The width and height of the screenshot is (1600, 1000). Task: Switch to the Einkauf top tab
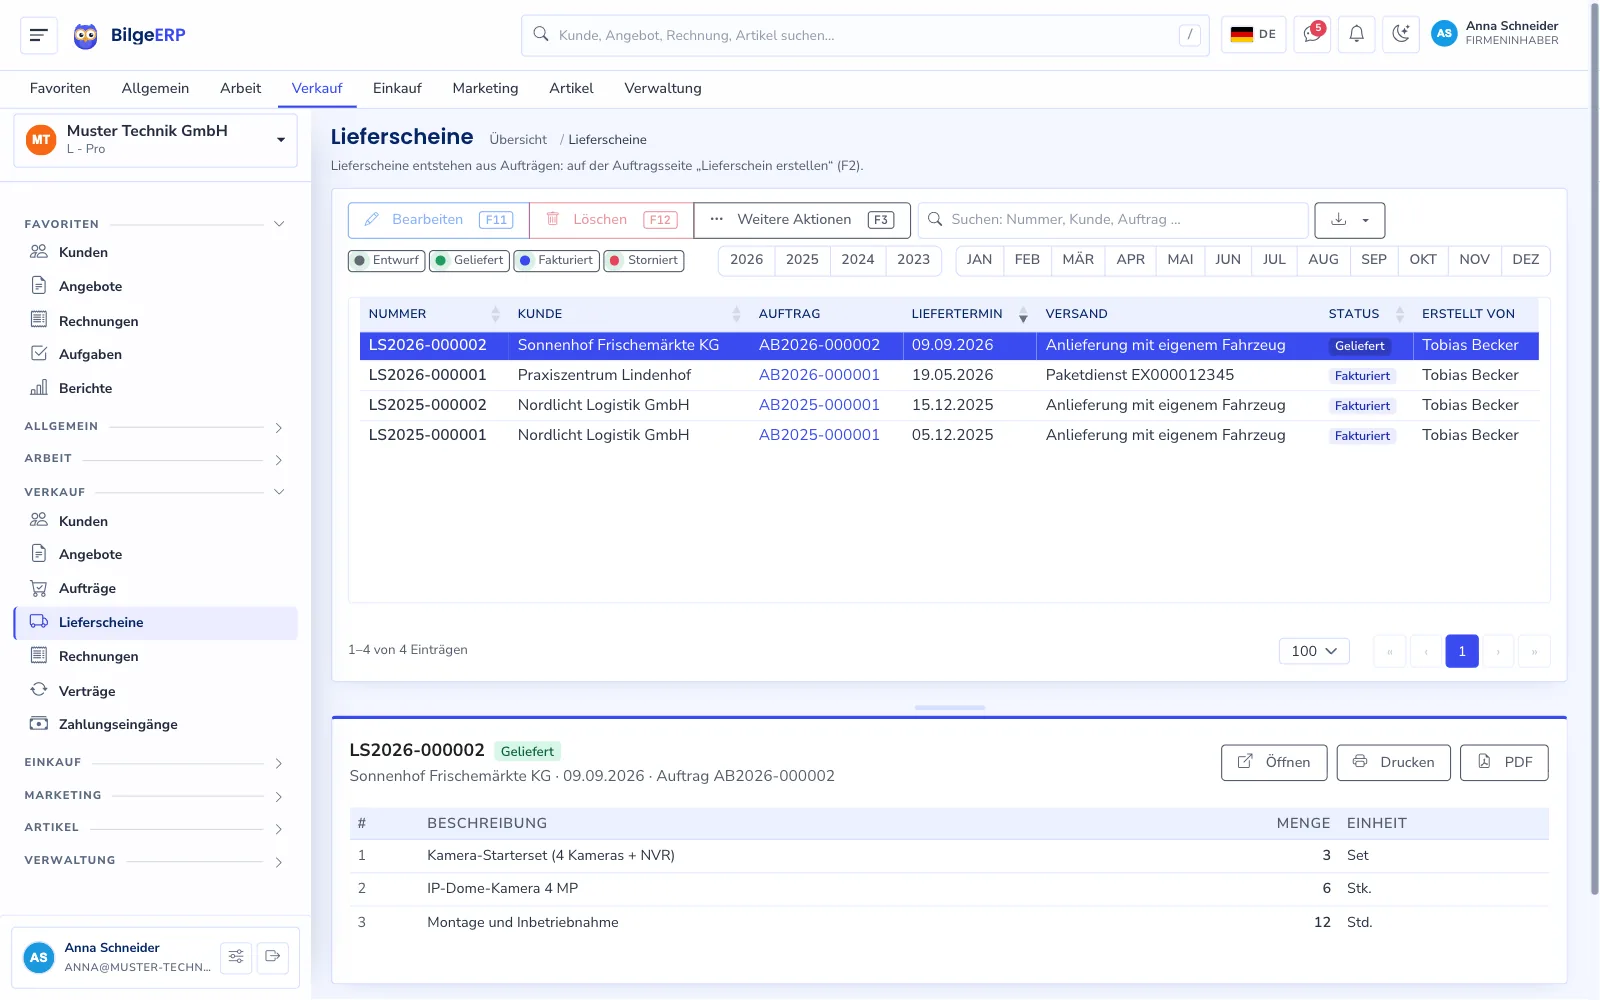pos(397,88)
